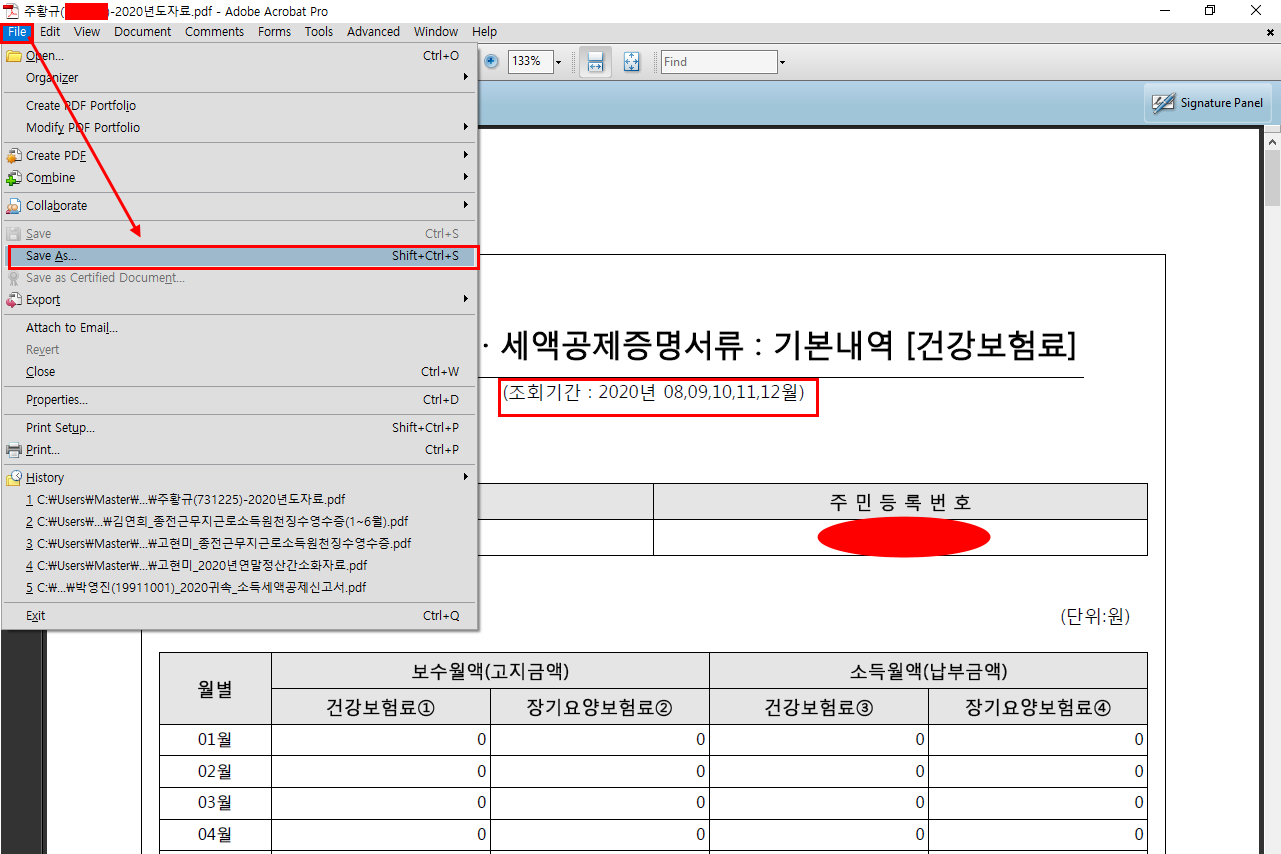Select Properties from File menu

point(57,400)
